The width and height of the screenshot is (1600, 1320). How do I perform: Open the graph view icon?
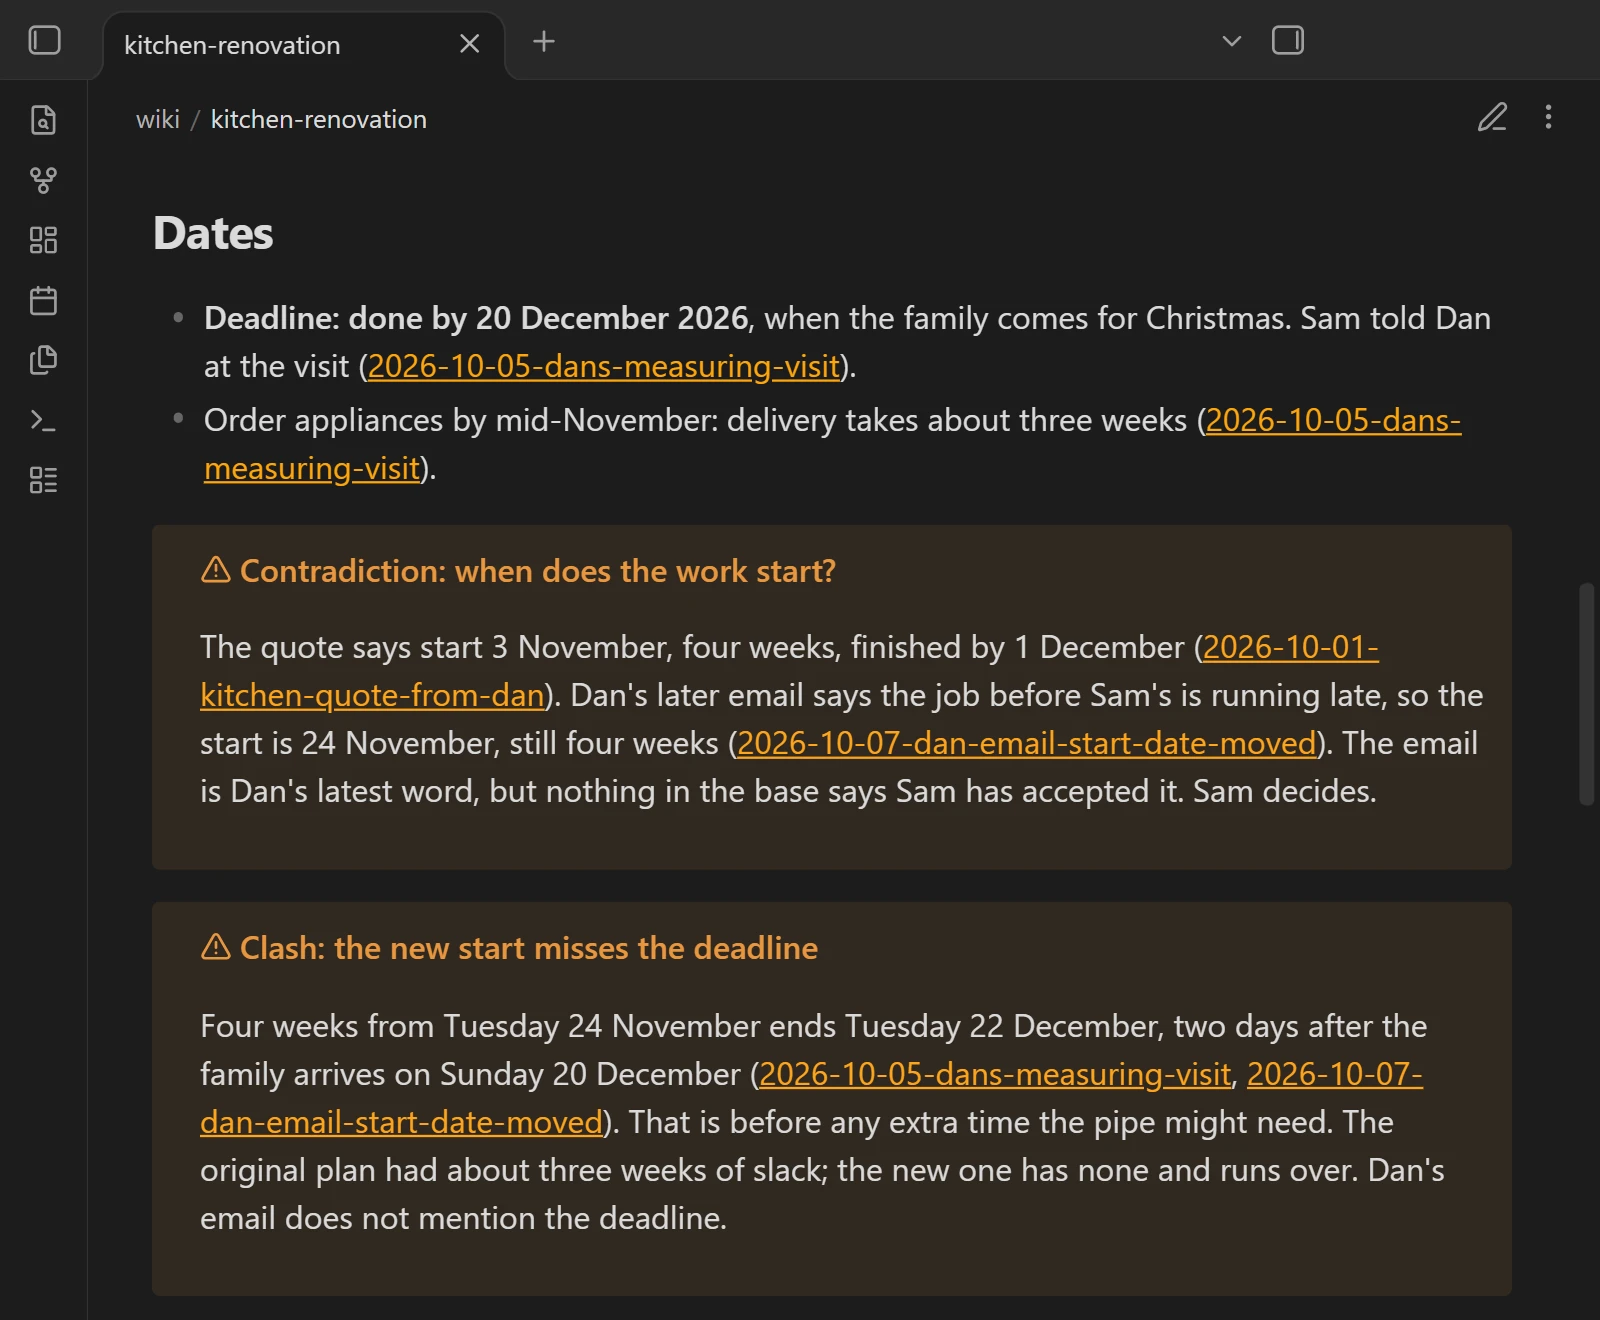(x=44, y=180)
